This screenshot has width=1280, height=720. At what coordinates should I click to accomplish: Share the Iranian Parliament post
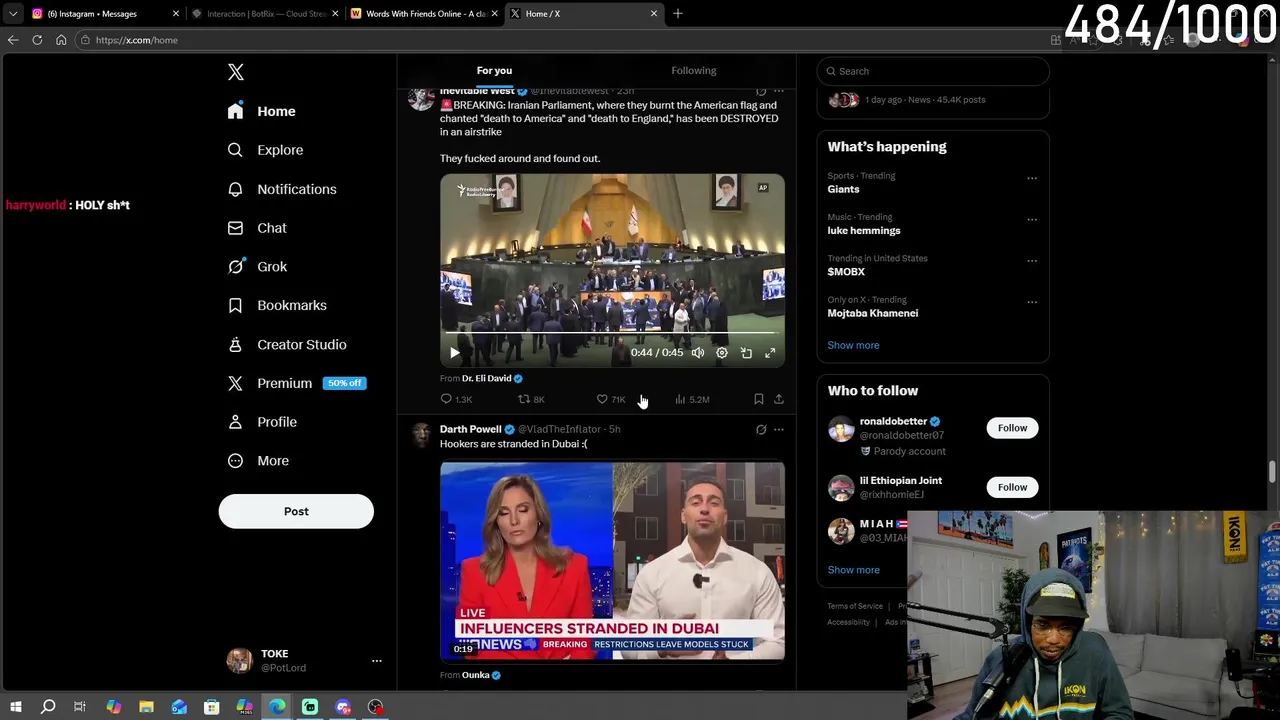tap(779, 399)
